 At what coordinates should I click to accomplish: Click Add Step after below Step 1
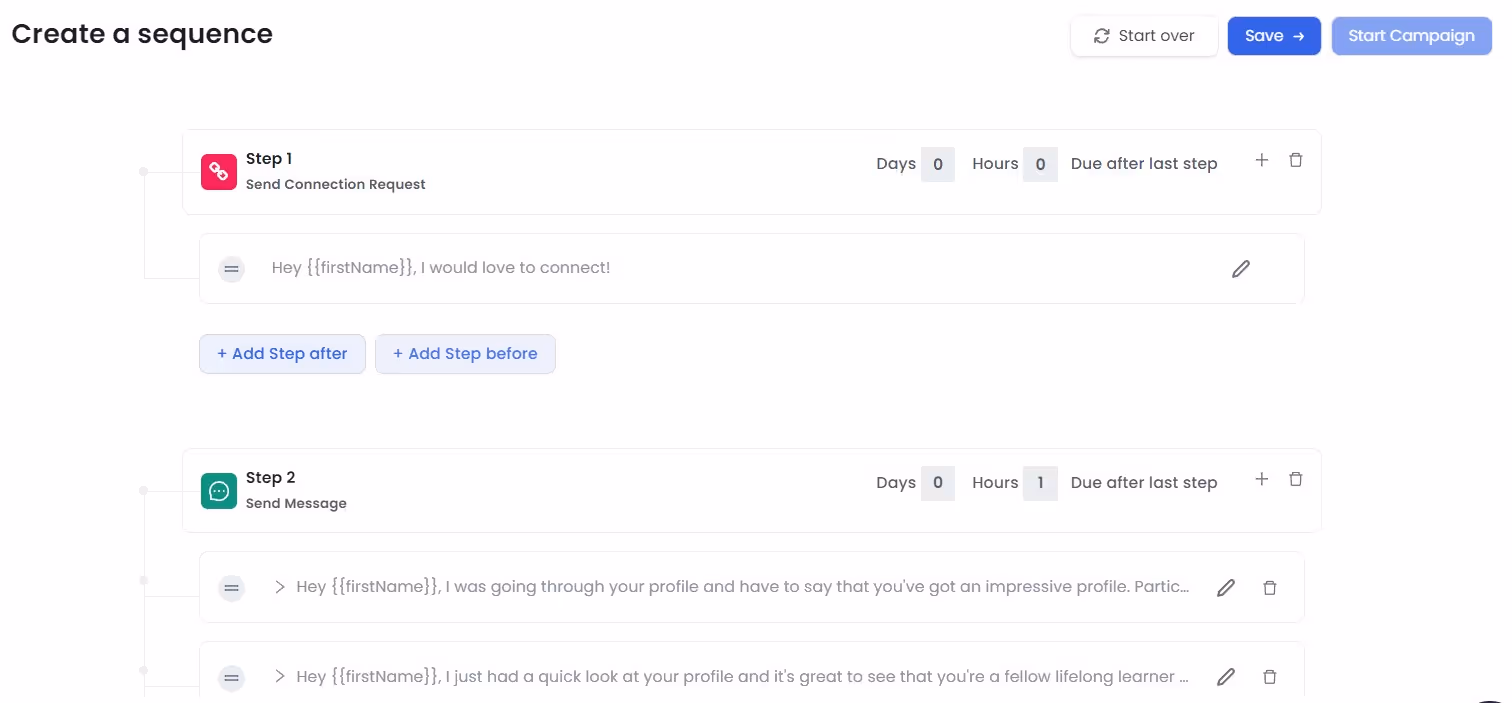282,353
